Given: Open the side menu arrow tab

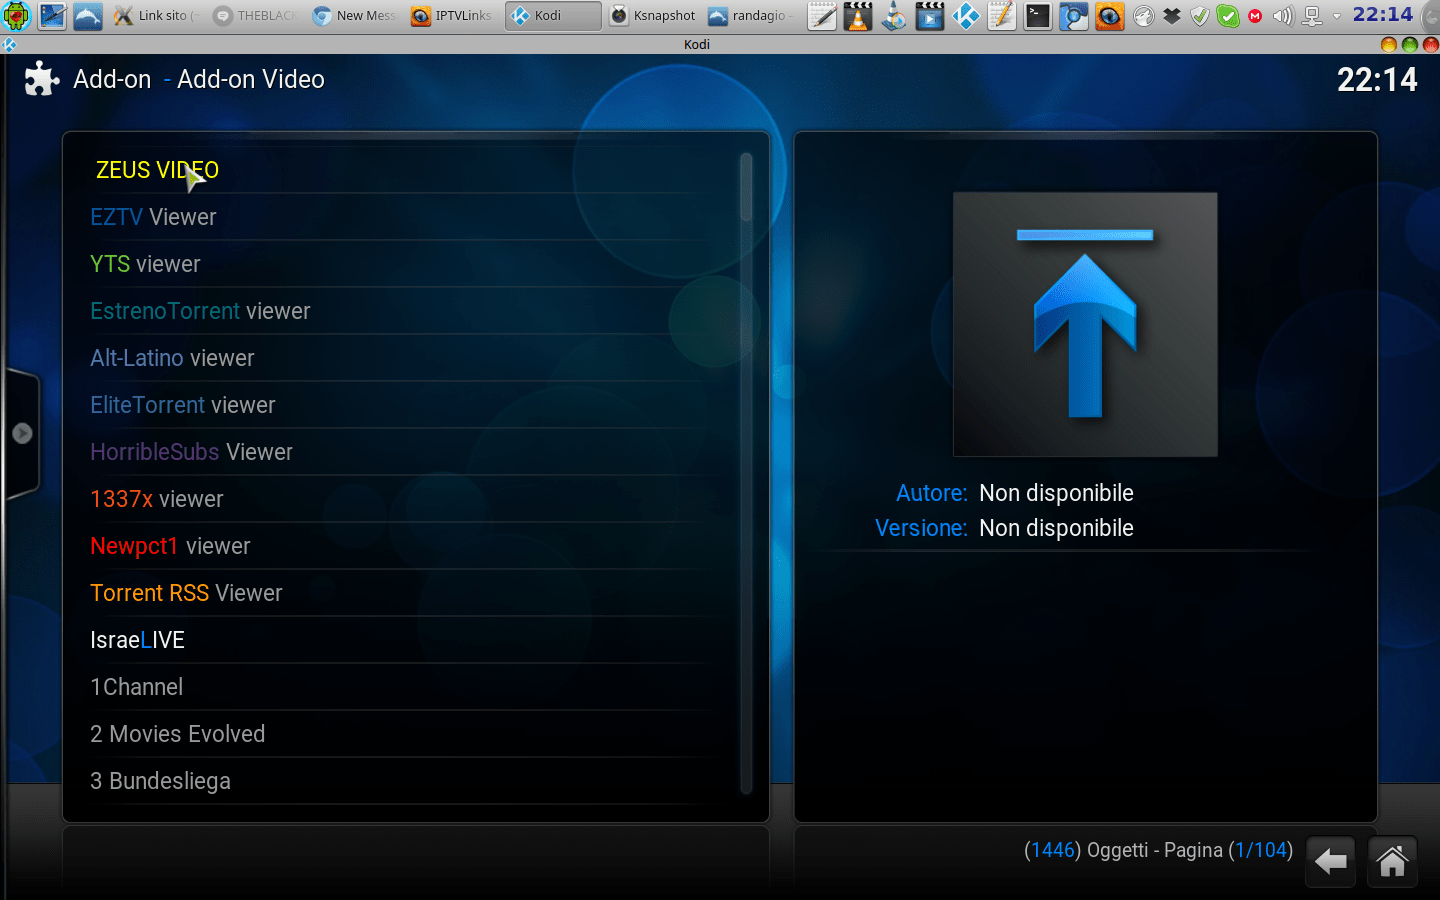Looking at the screenshot, I should tap(22, 433).
